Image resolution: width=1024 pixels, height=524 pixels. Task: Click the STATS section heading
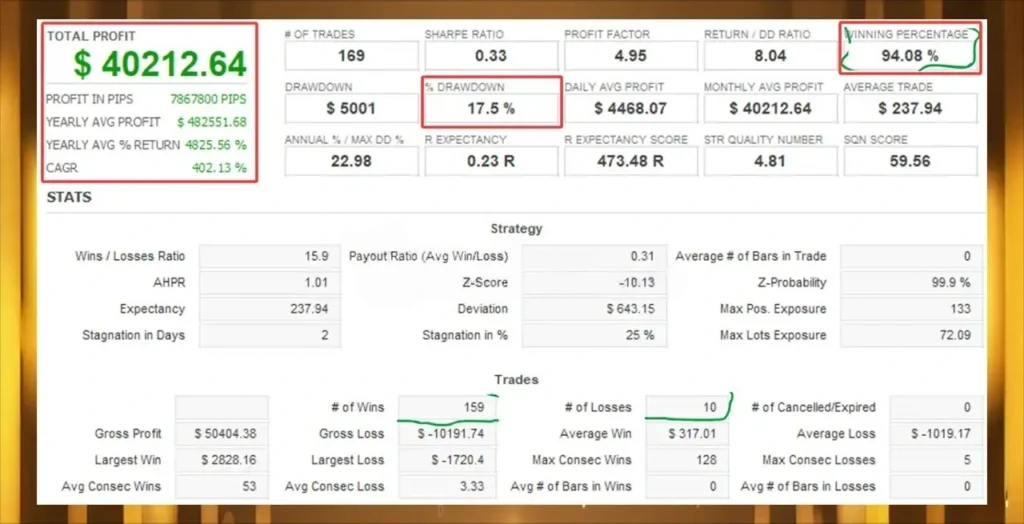coord(69,197)
